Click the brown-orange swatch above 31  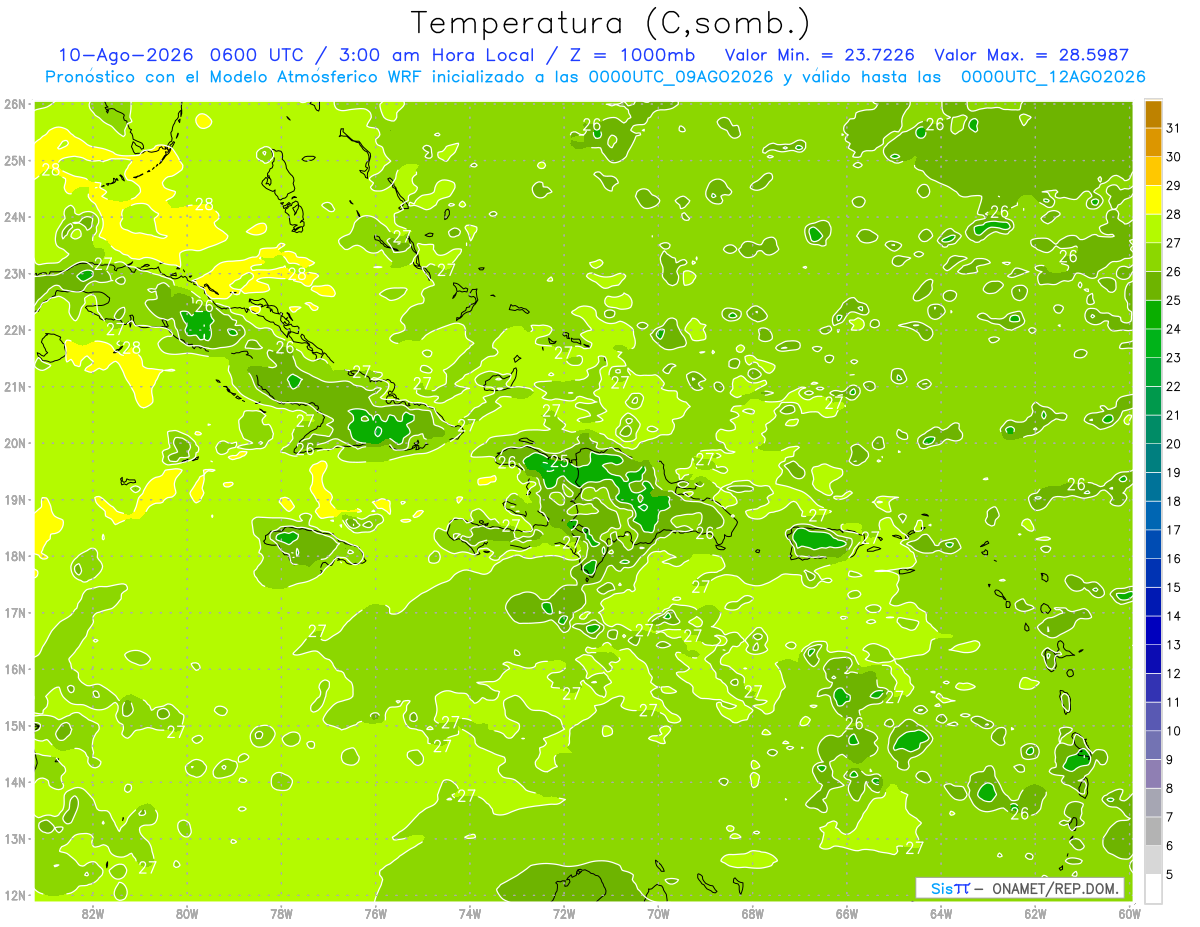[x=1153, y=114]
